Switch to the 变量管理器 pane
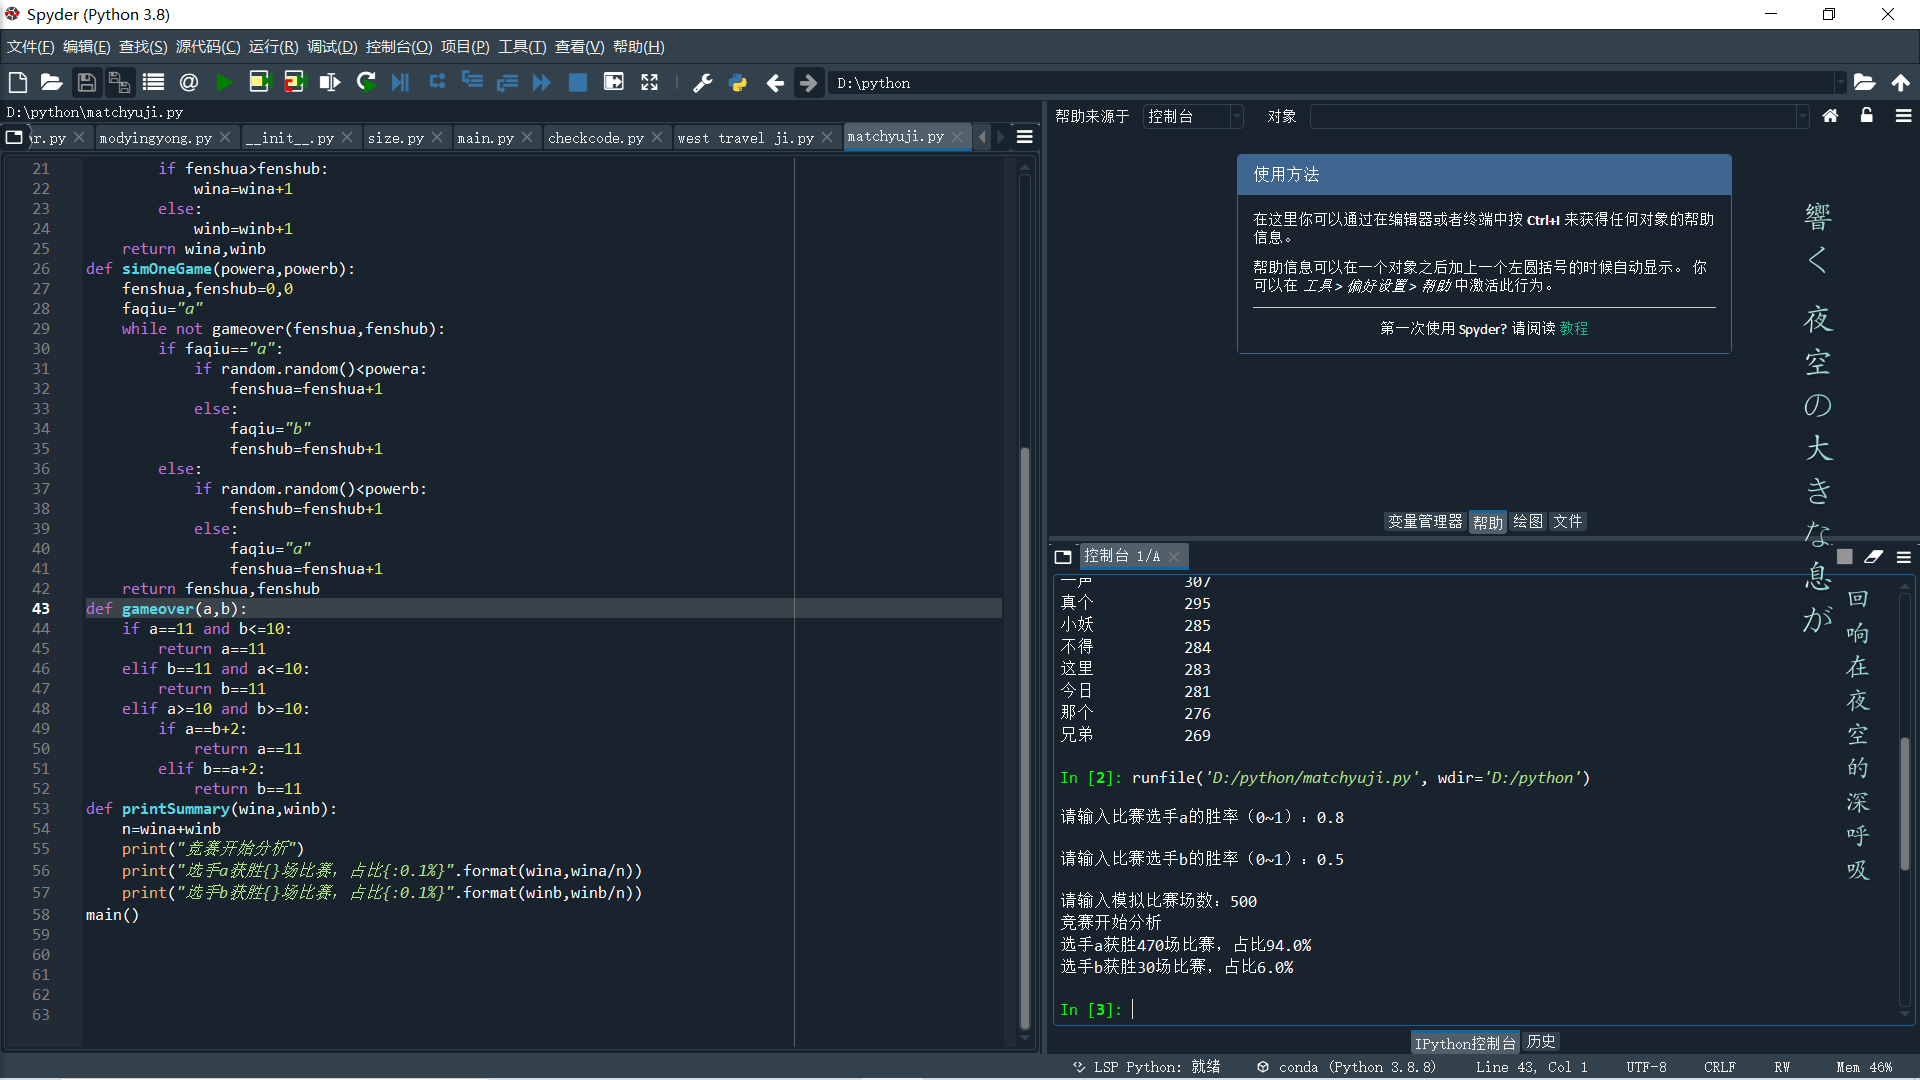 pos(1424,522)
